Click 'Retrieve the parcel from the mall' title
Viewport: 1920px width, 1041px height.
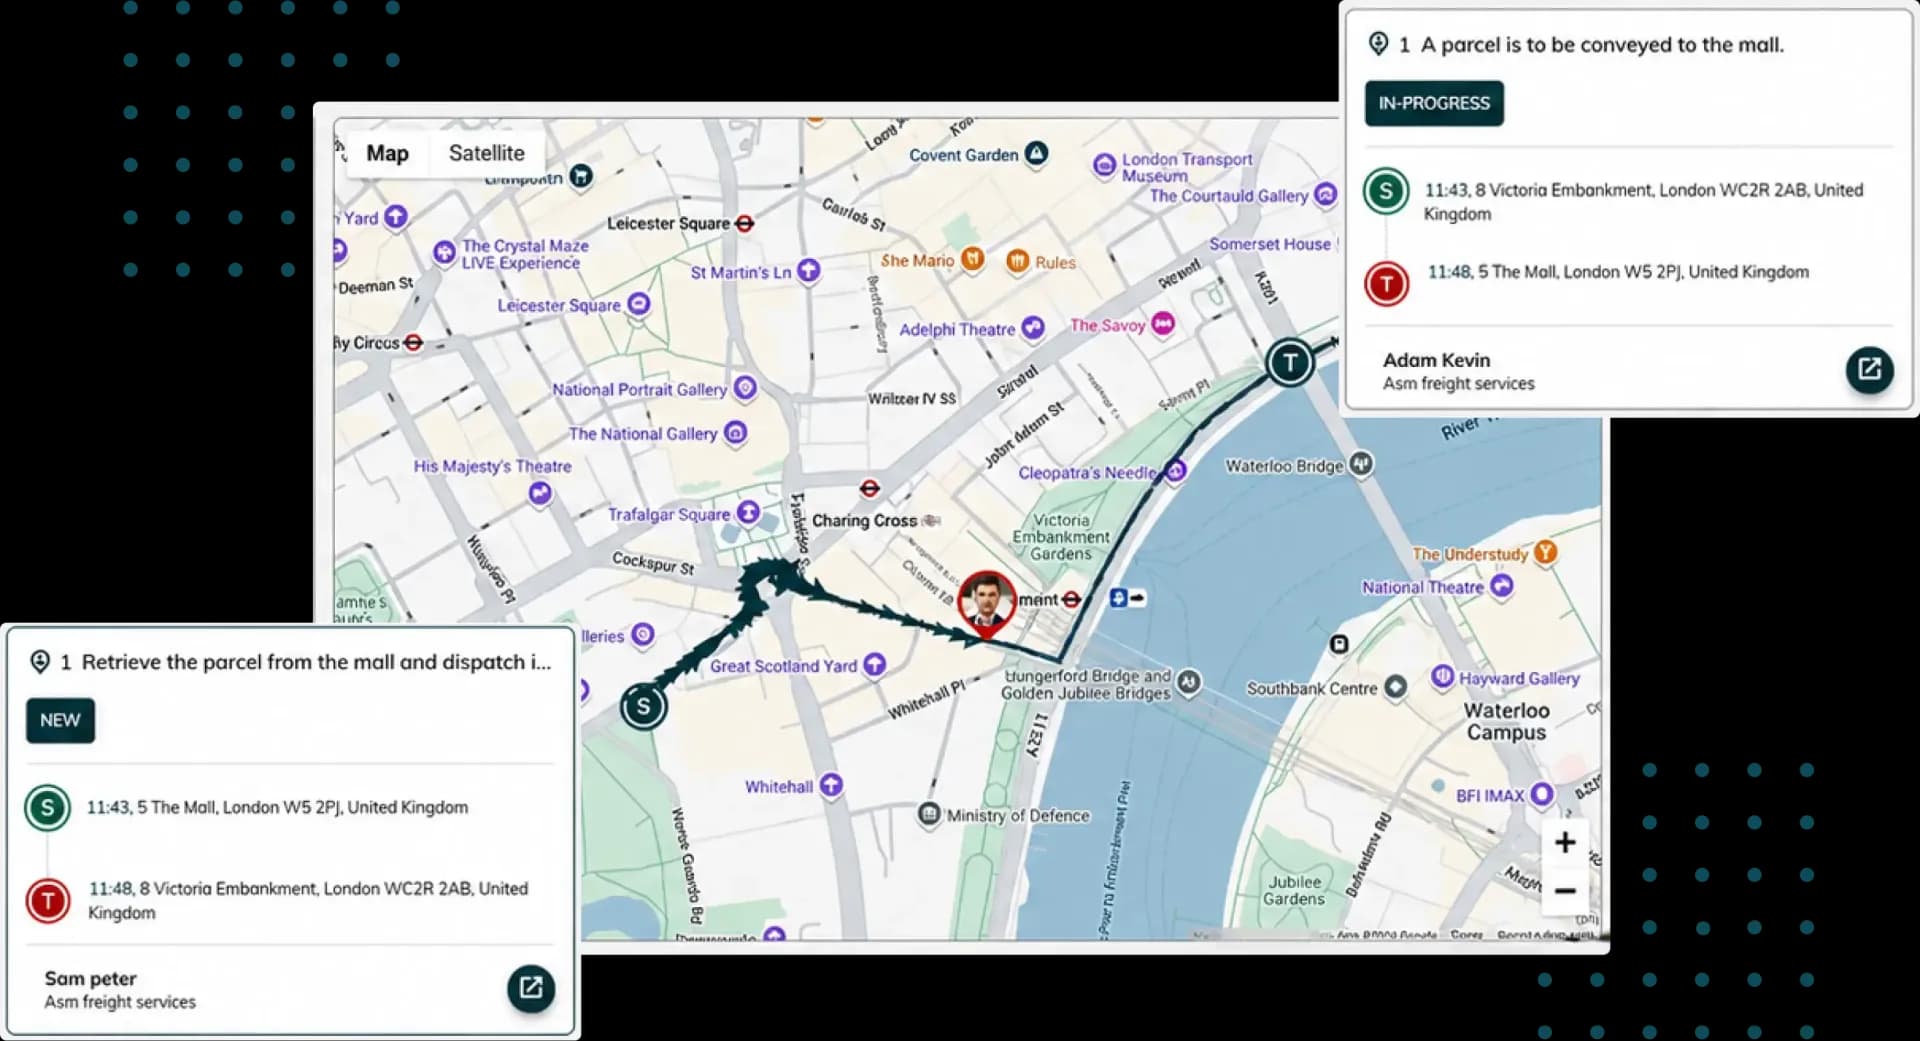[x=316, y=662]
